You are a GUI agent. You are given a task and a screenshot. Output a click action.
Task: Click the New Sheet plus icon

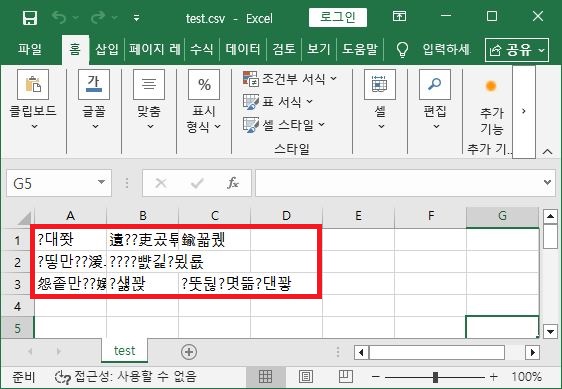pyautogui.click(x=189, y=352)
